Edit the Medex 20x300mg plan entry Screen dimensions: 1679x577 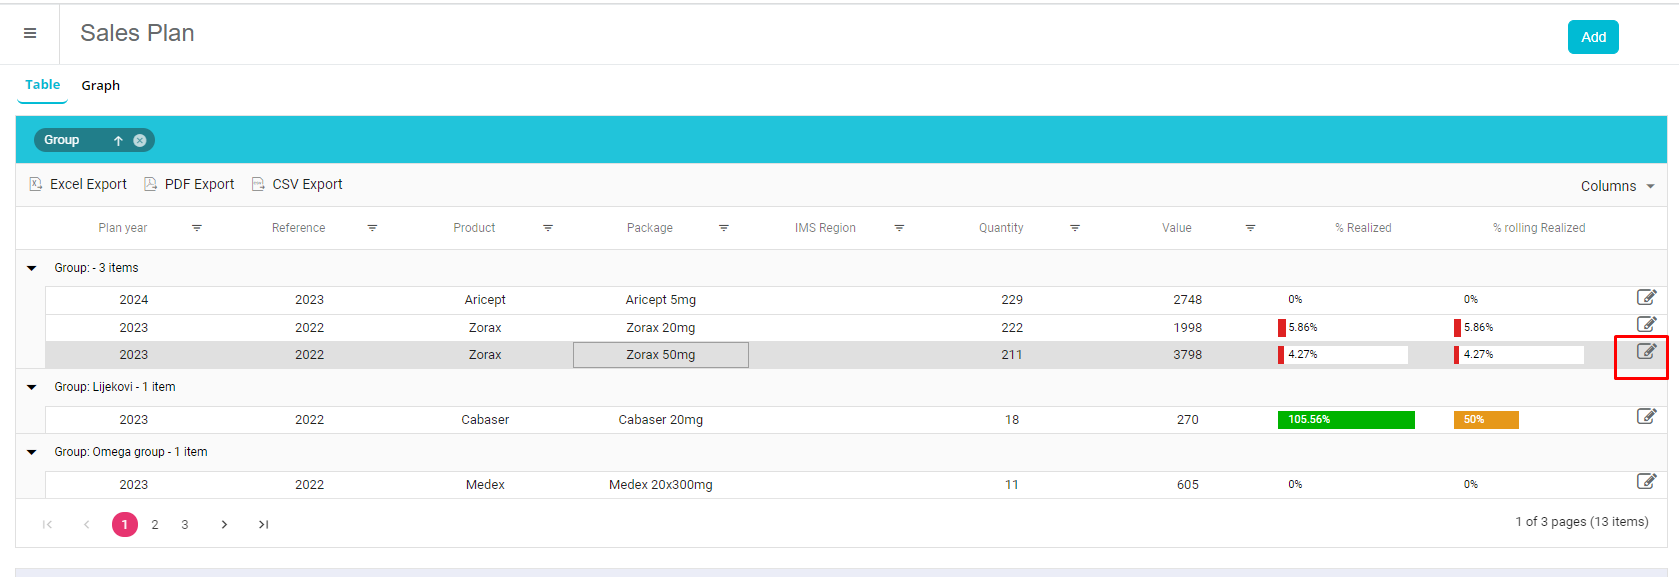point(1646,482)
